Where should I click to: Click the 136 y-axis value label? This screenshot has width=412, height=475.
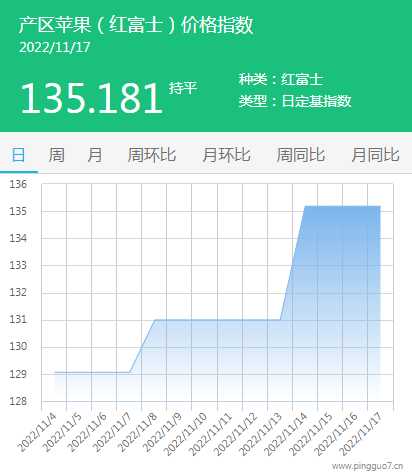[18, 184]
